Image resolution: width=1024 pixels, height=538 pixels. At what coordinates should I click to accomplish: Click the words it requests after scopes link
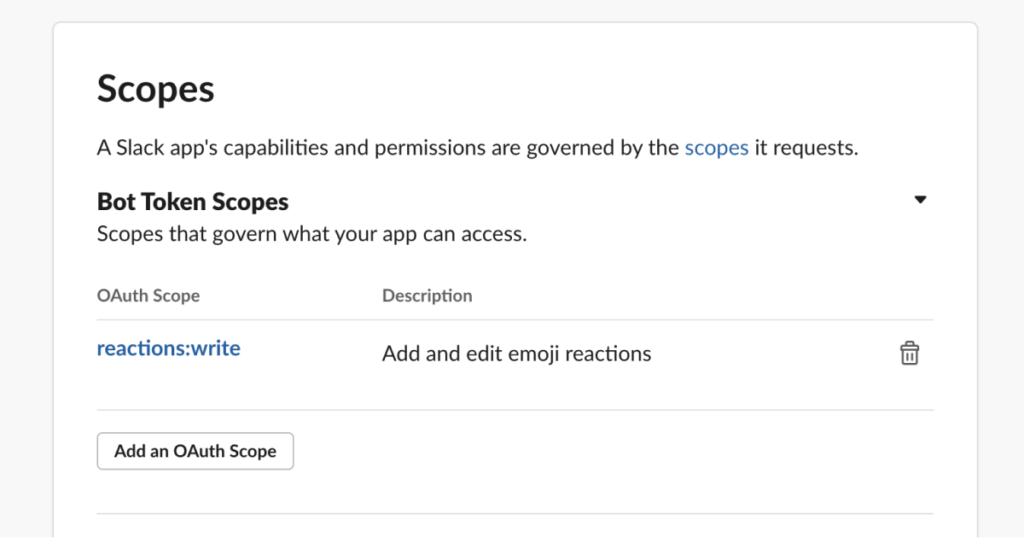click(x=804, y=148)
